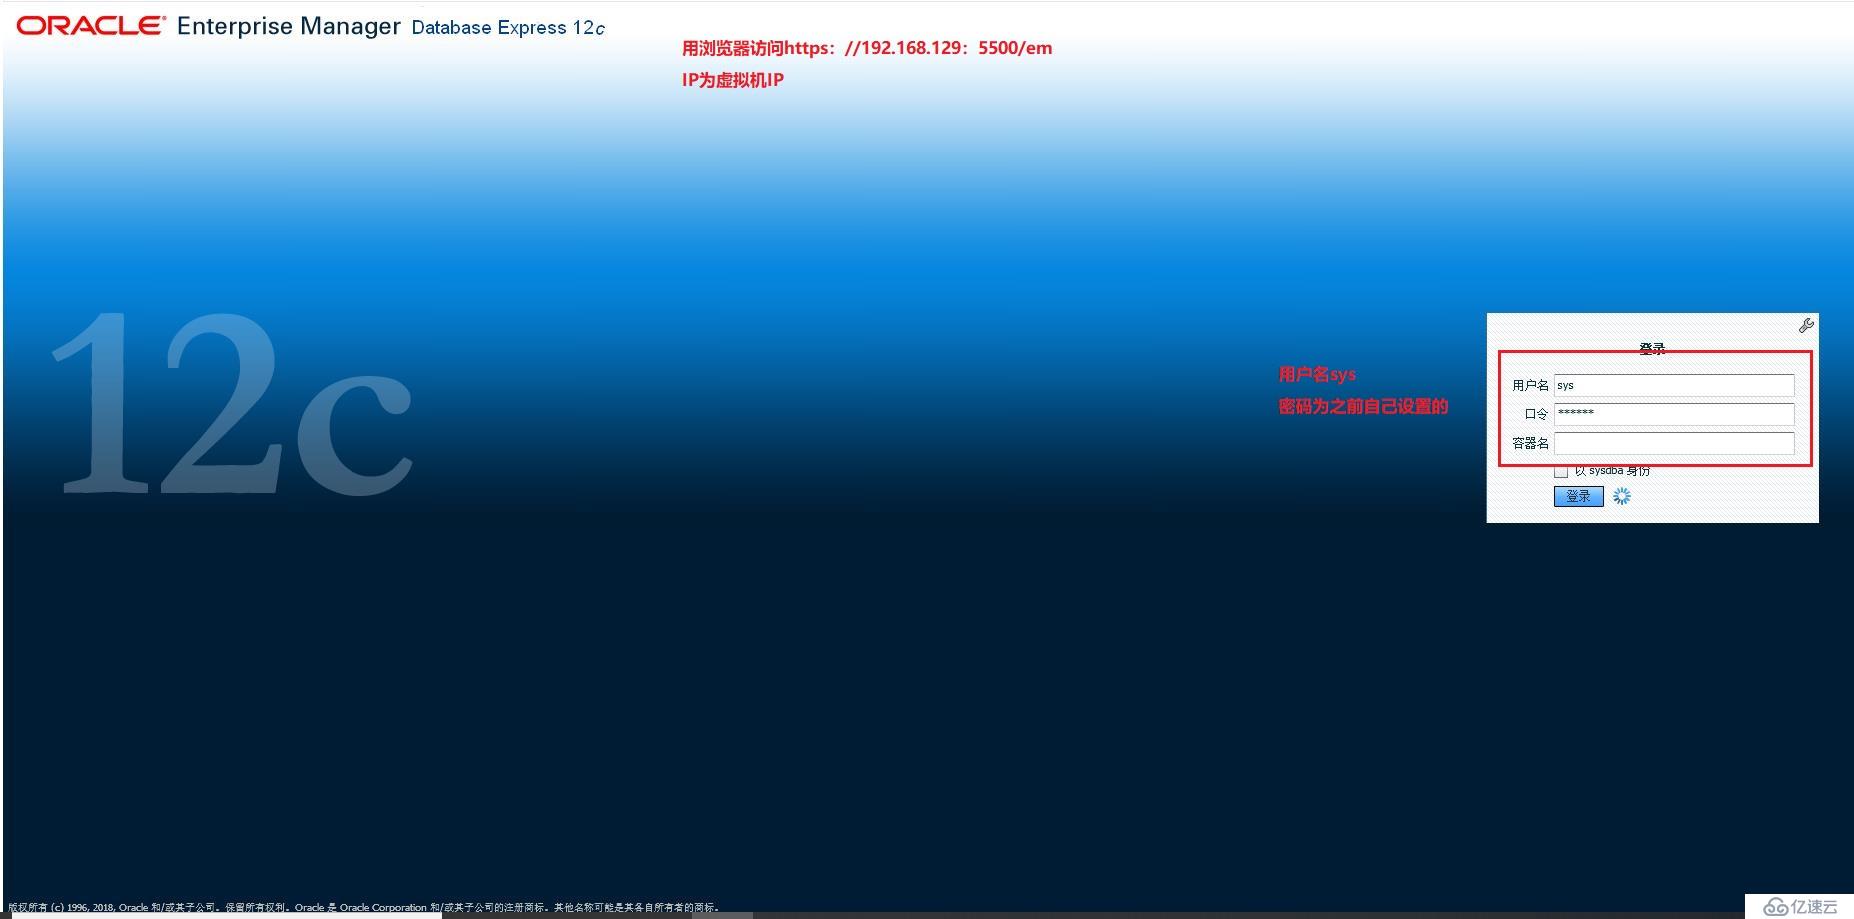This screenshot has height=919, width=1854.
Task: Click the Database Express 12c text
Action: click(x=508, y=28)
